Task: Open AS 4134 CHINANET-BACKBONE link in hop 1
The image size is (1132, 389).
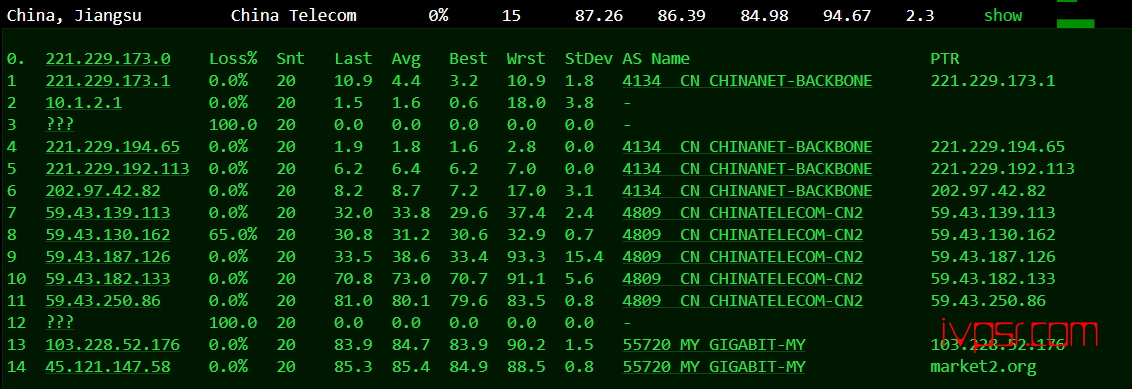Action: coord(747,81)
